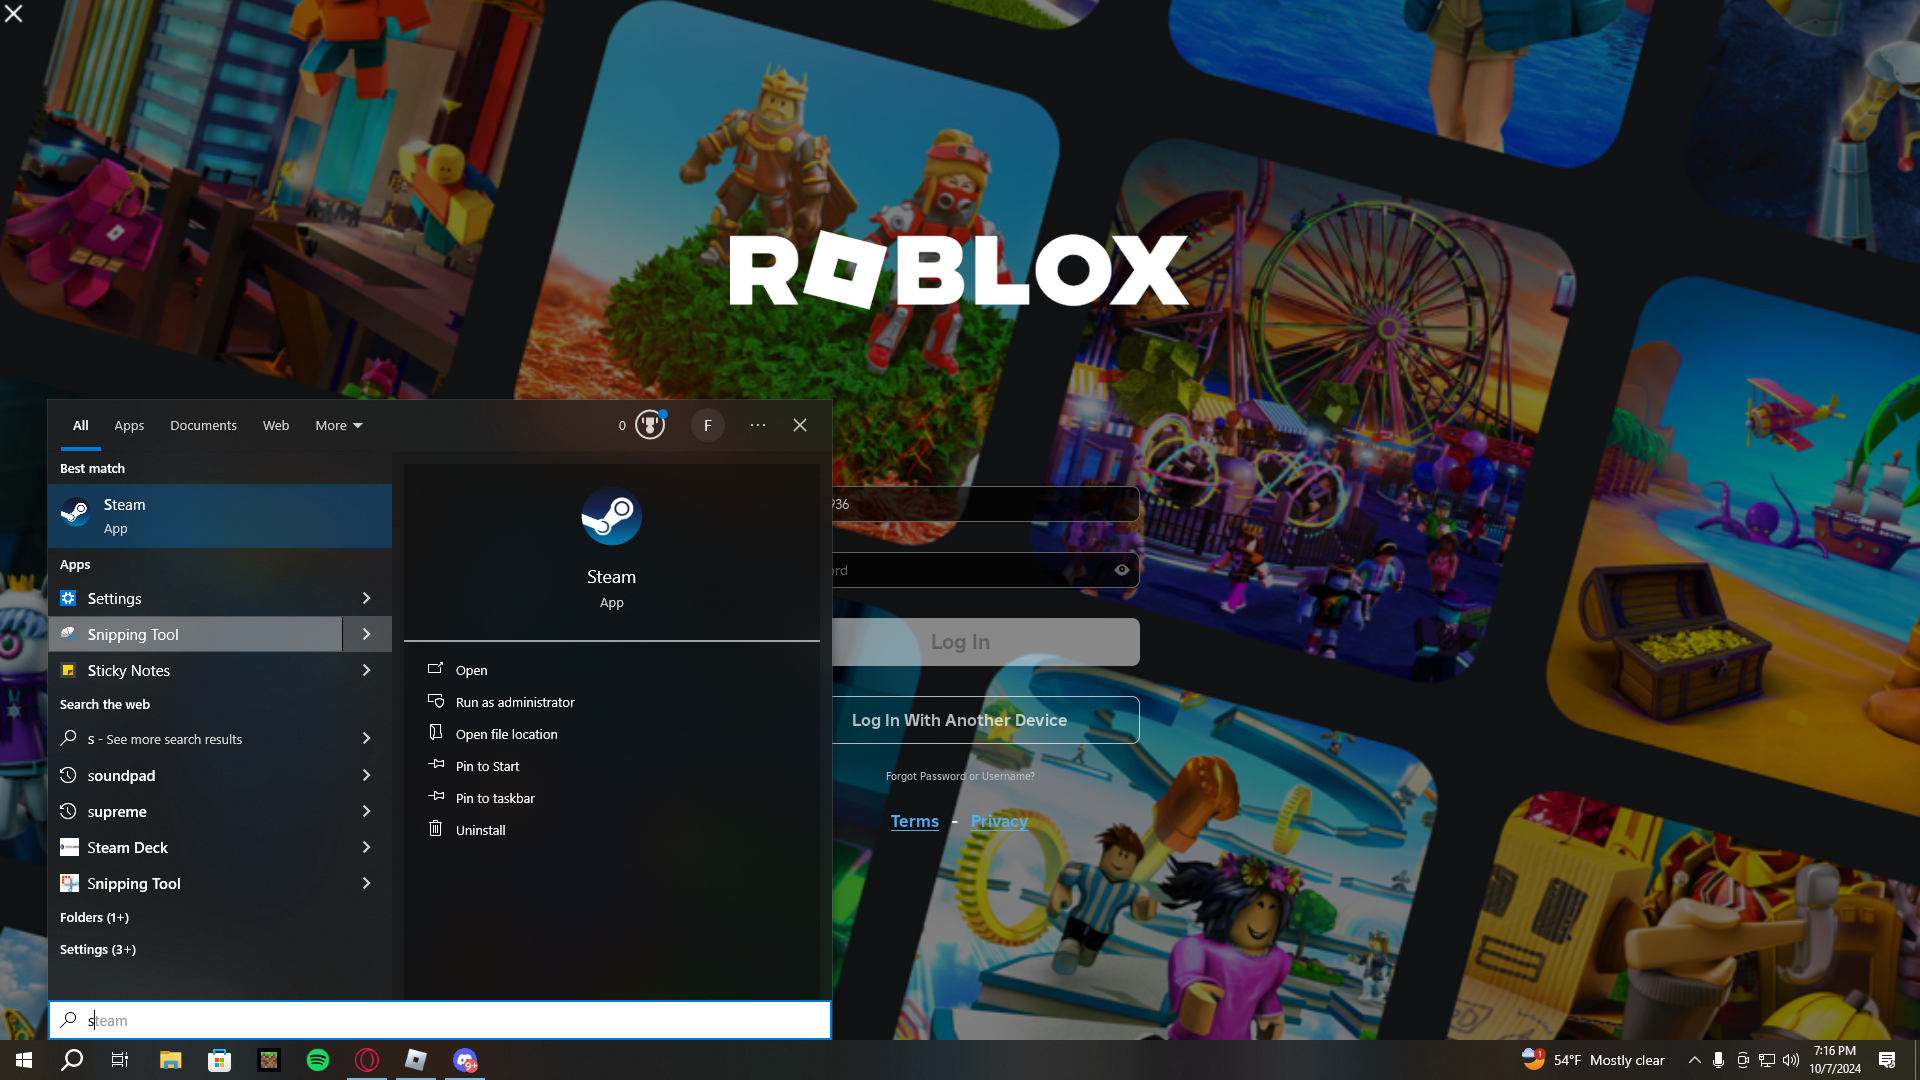Screen dimensions: 1920x1080
Task: Toggle password visibility eye icon
Action: click(1121, 570)
